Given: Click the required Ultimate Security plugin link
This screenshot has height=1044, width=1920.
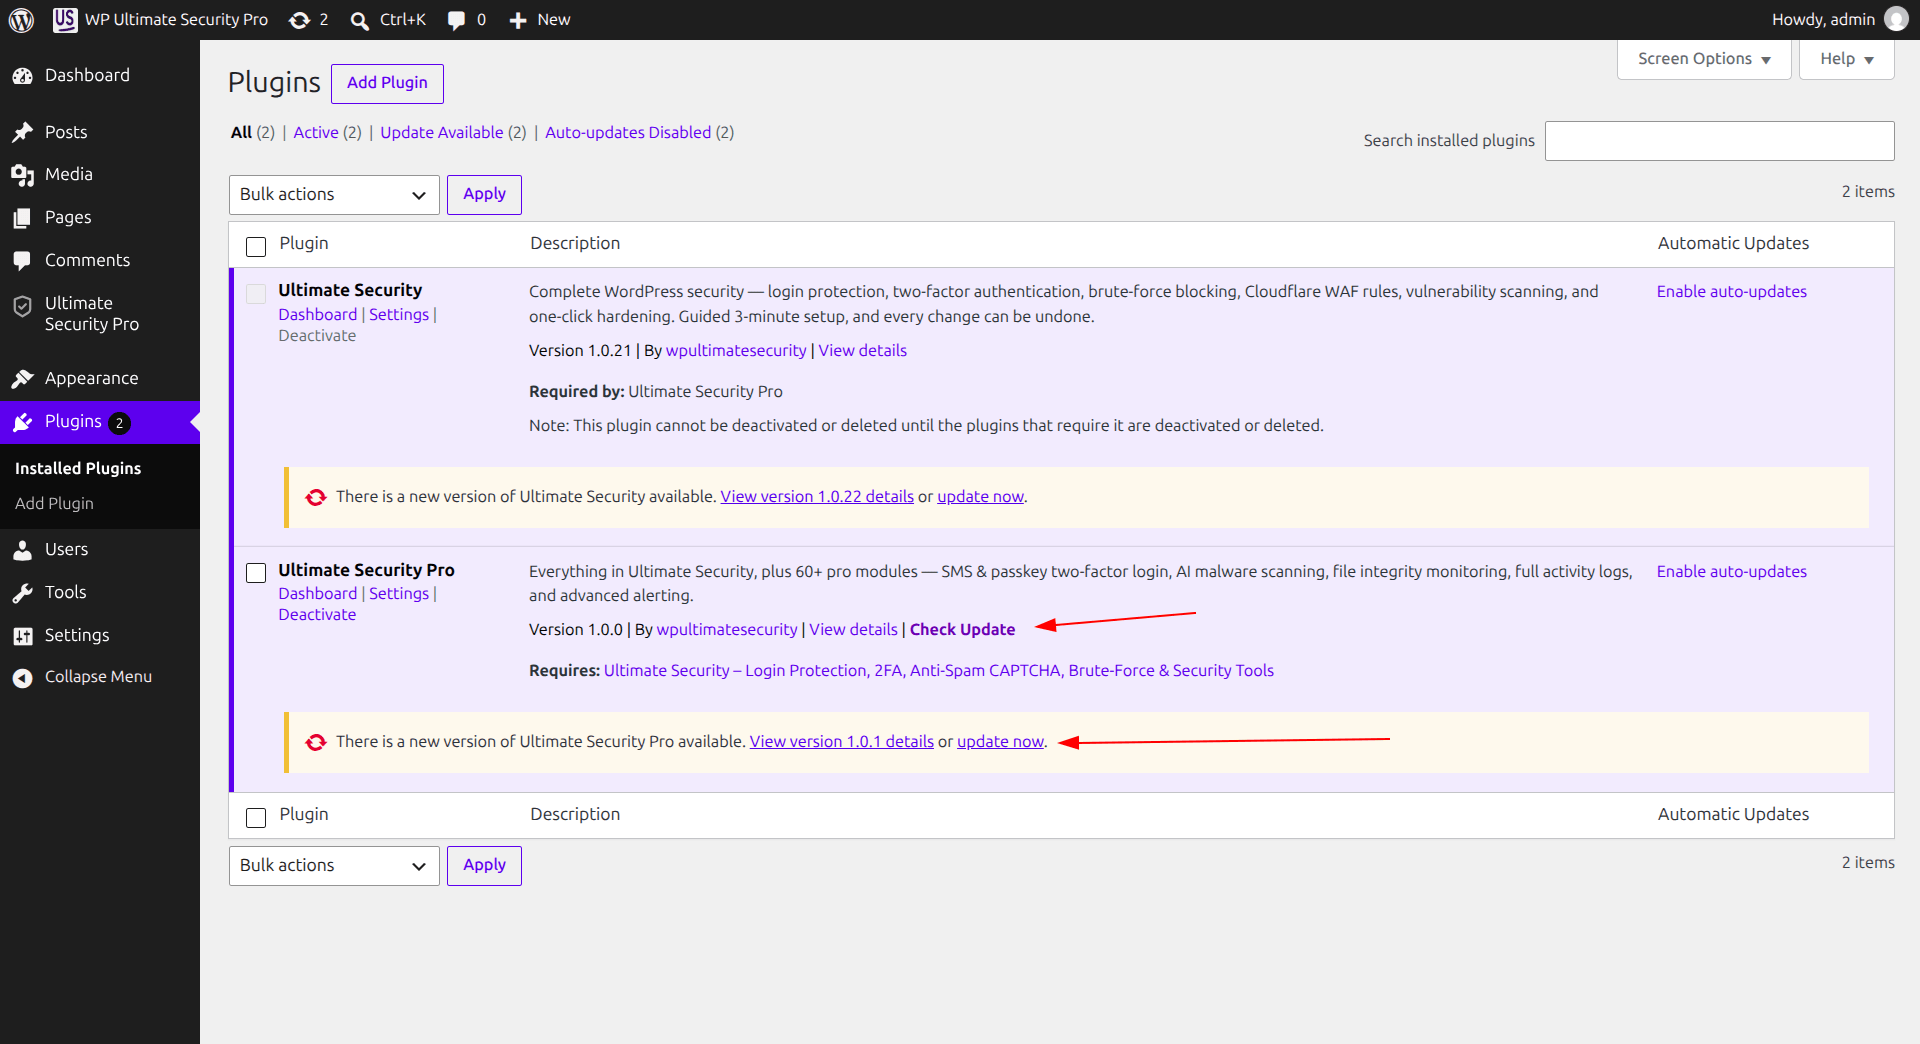Looking at the screenshot, I should tap(939, 670).
